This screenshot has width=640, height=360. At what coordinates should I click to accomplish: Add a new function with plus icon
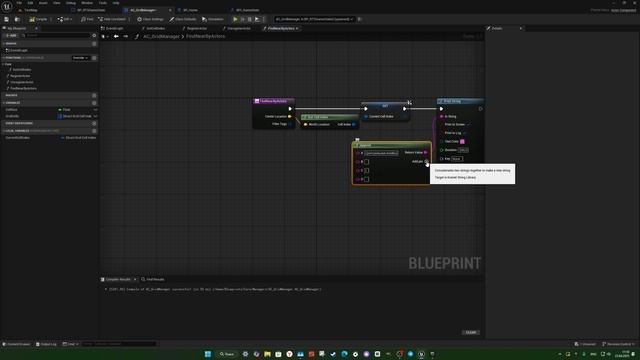[x=94, y=58]
